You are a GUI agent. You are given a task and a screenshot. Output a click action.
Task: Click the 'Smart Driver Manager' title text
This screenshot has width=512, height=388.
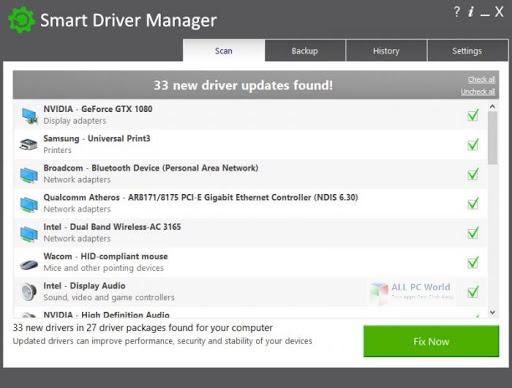coord(129,20)
